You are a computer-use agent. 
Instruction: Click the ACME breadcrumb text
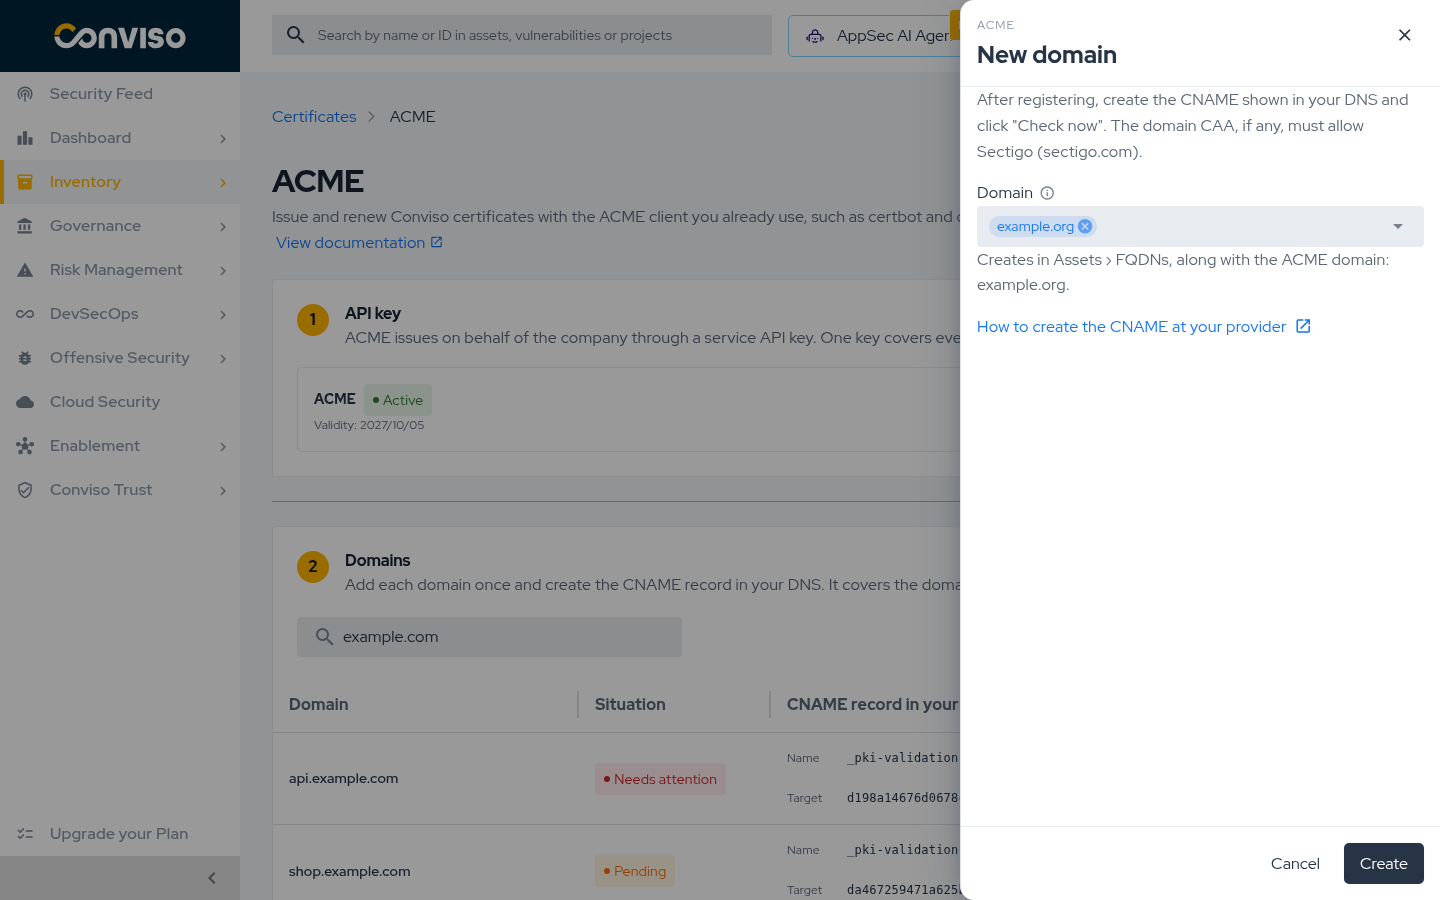click(x=412, y=117)
